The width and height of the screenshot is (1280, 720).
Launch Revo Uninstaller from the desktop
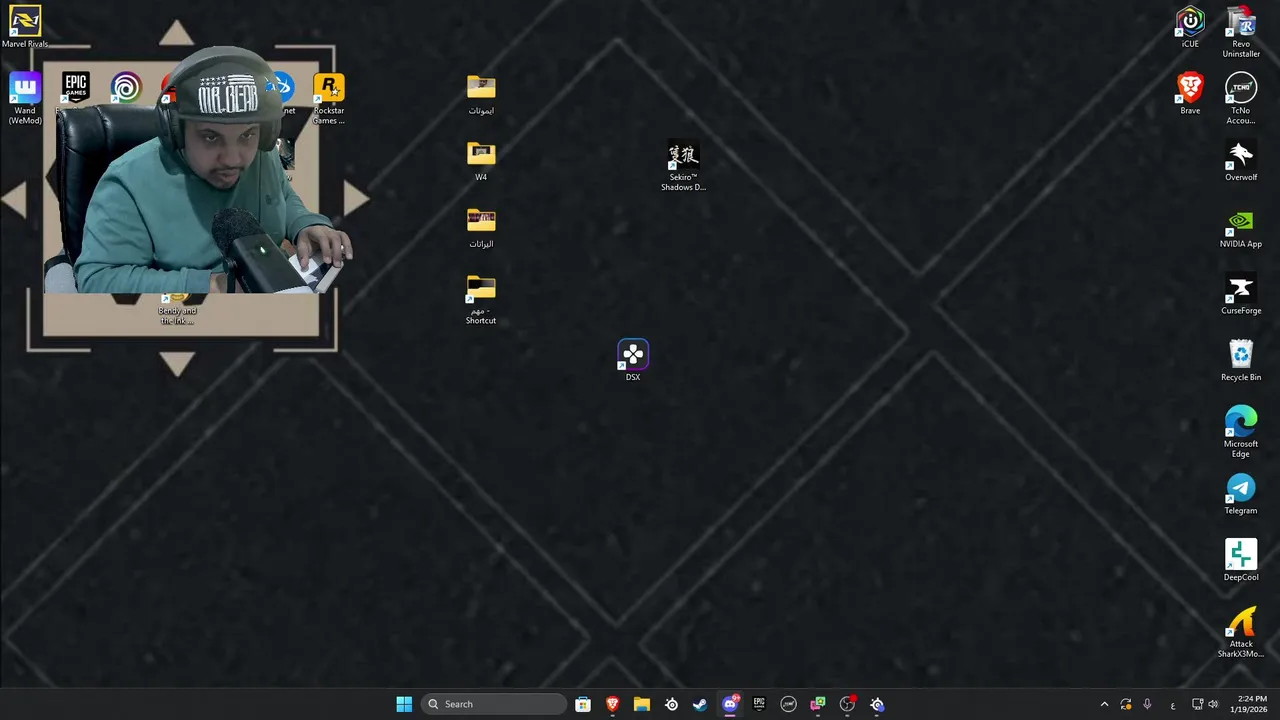click(1241, 32)
